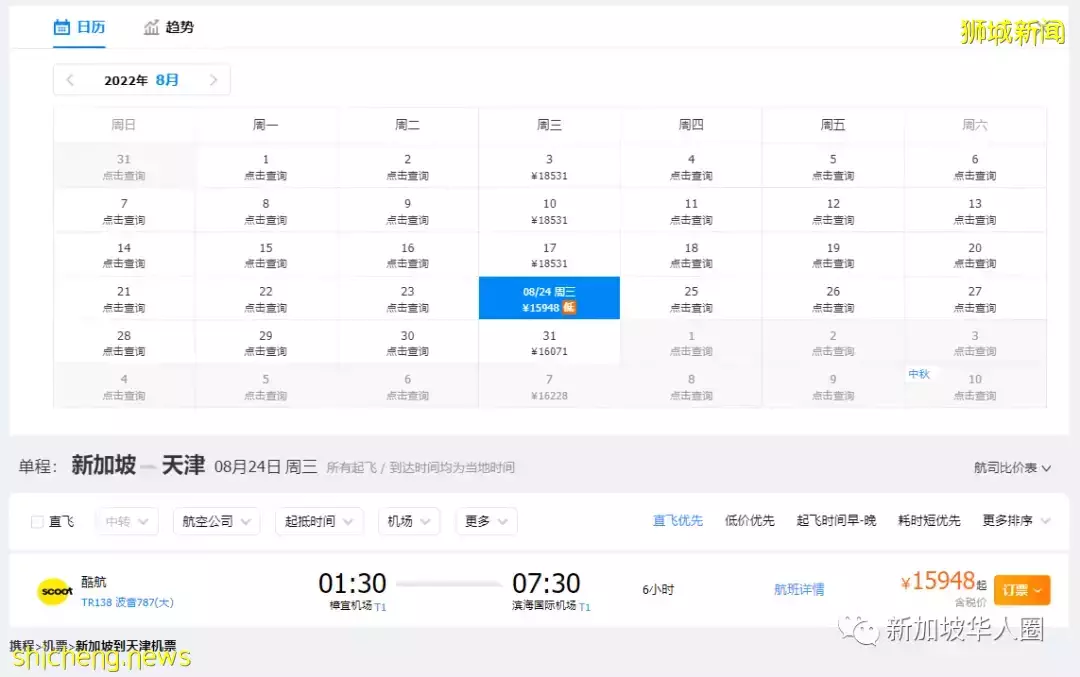1080x677 pixels.
Task: Open the 机场 airport filter dropdown
Action: (x=409, y=521)
